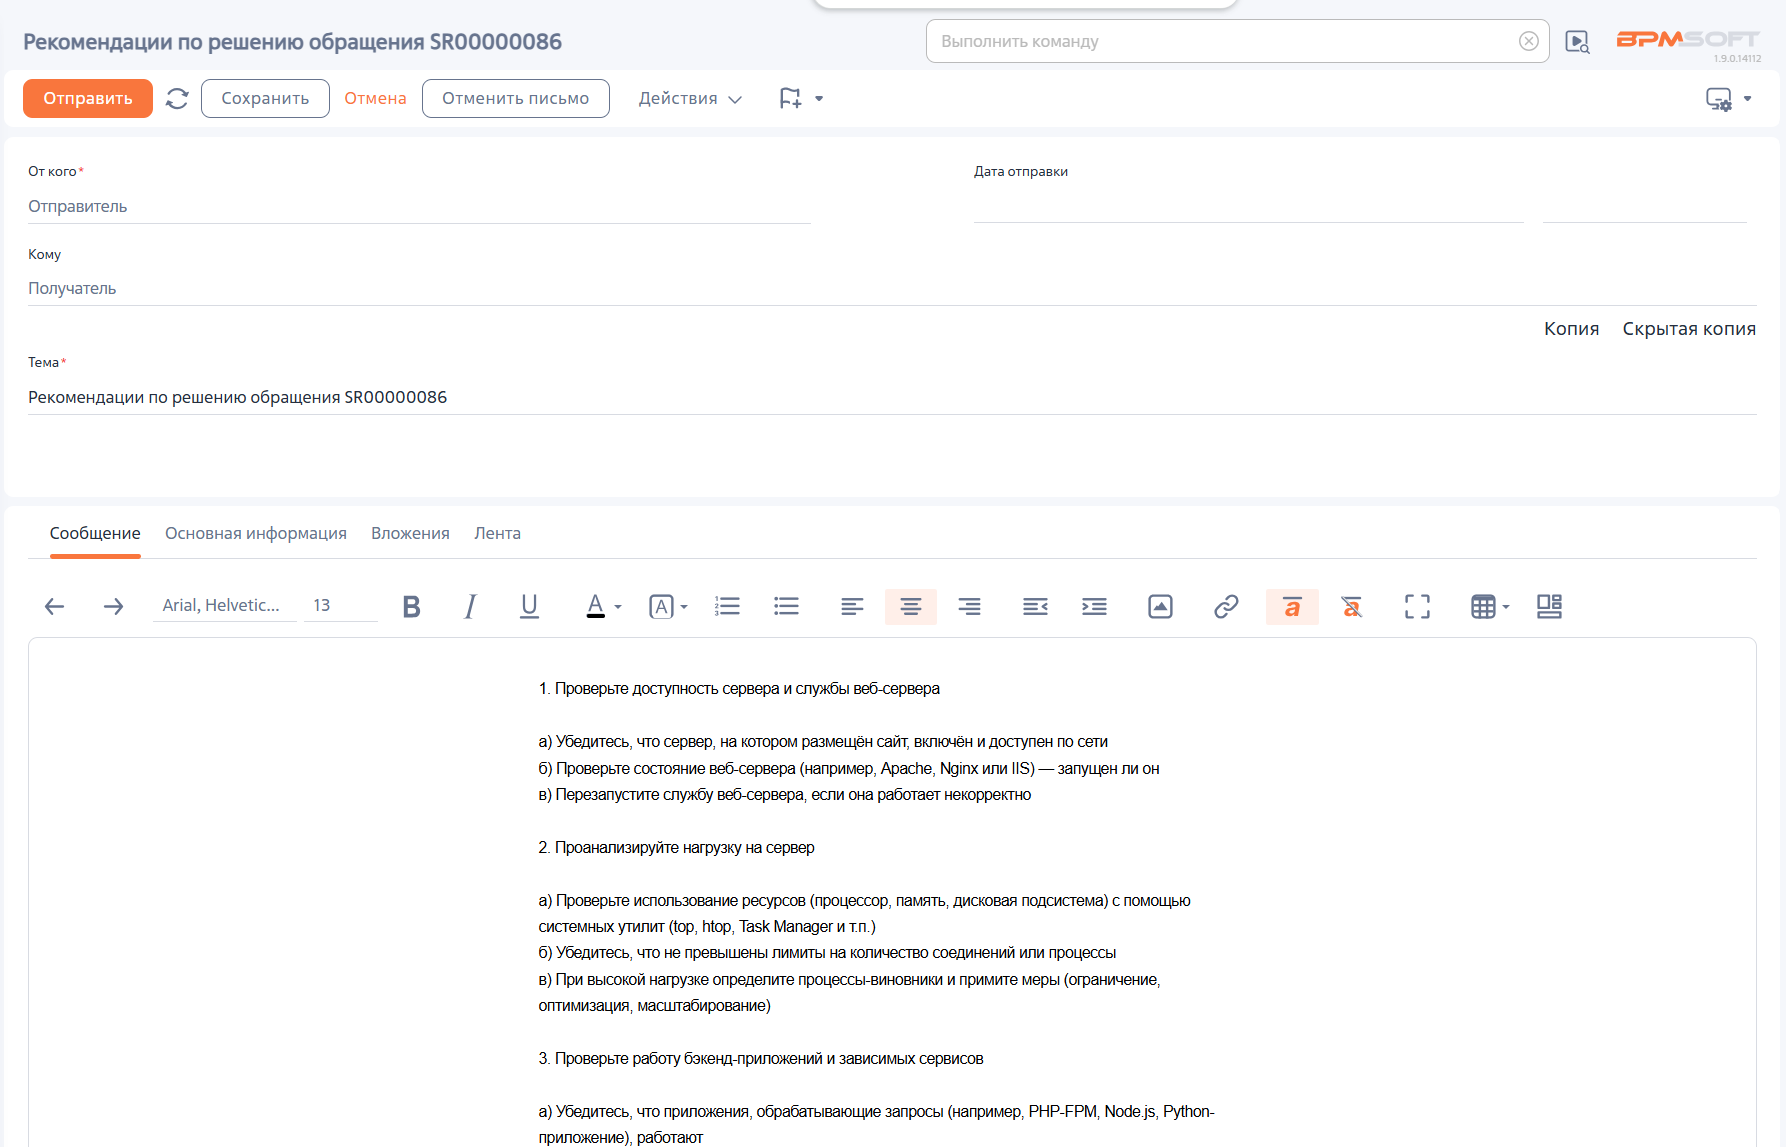This screenshot has width=1786, height=1147.
Task: Add a flag using the flag icon
Action: pyautogui.click(x=789, y=97)
